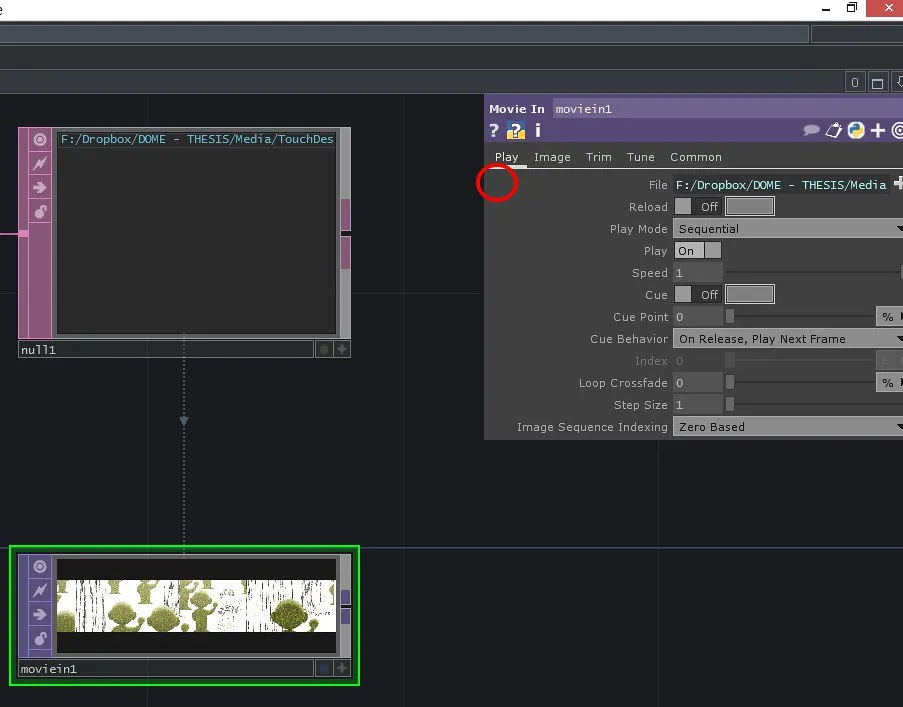
Task: Switch to the Image parameter tab
Action: coord(552,157)
